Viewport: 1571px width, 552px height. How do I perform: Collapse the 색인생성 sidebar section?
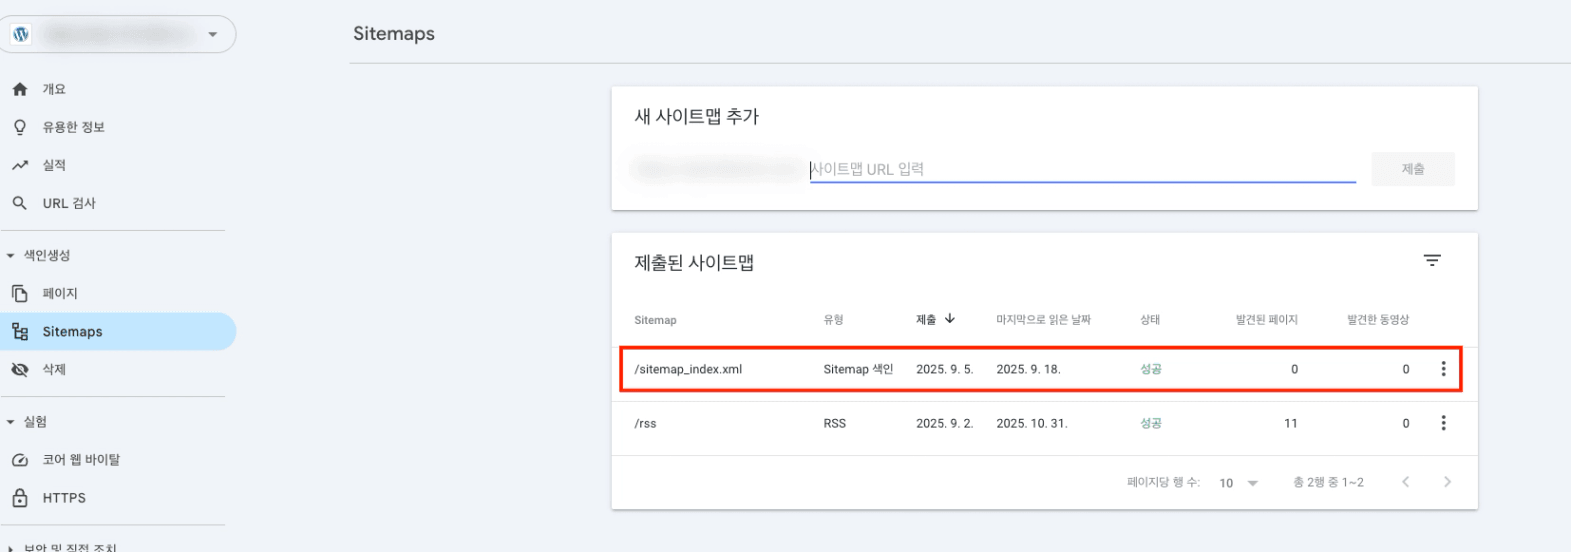[11, 256]
